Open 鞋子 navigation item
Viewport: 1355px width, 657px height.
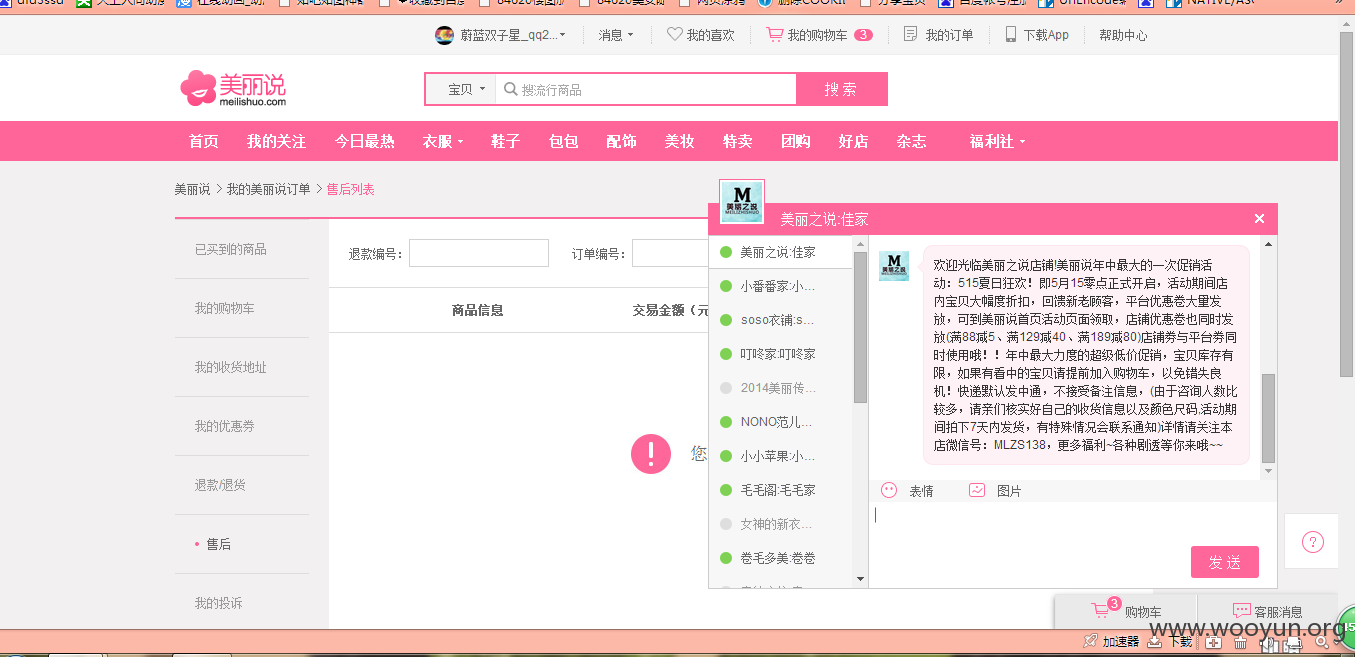[x=506, y=141]
